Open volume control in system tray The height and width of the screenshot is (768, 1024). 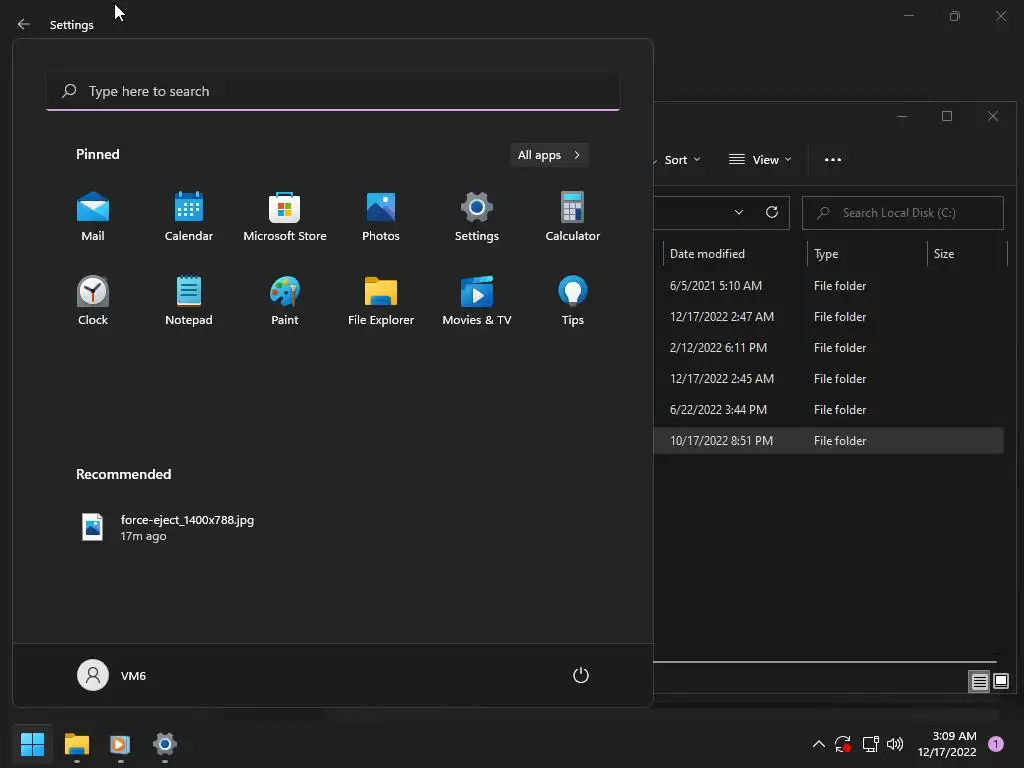tap(895, 744)
